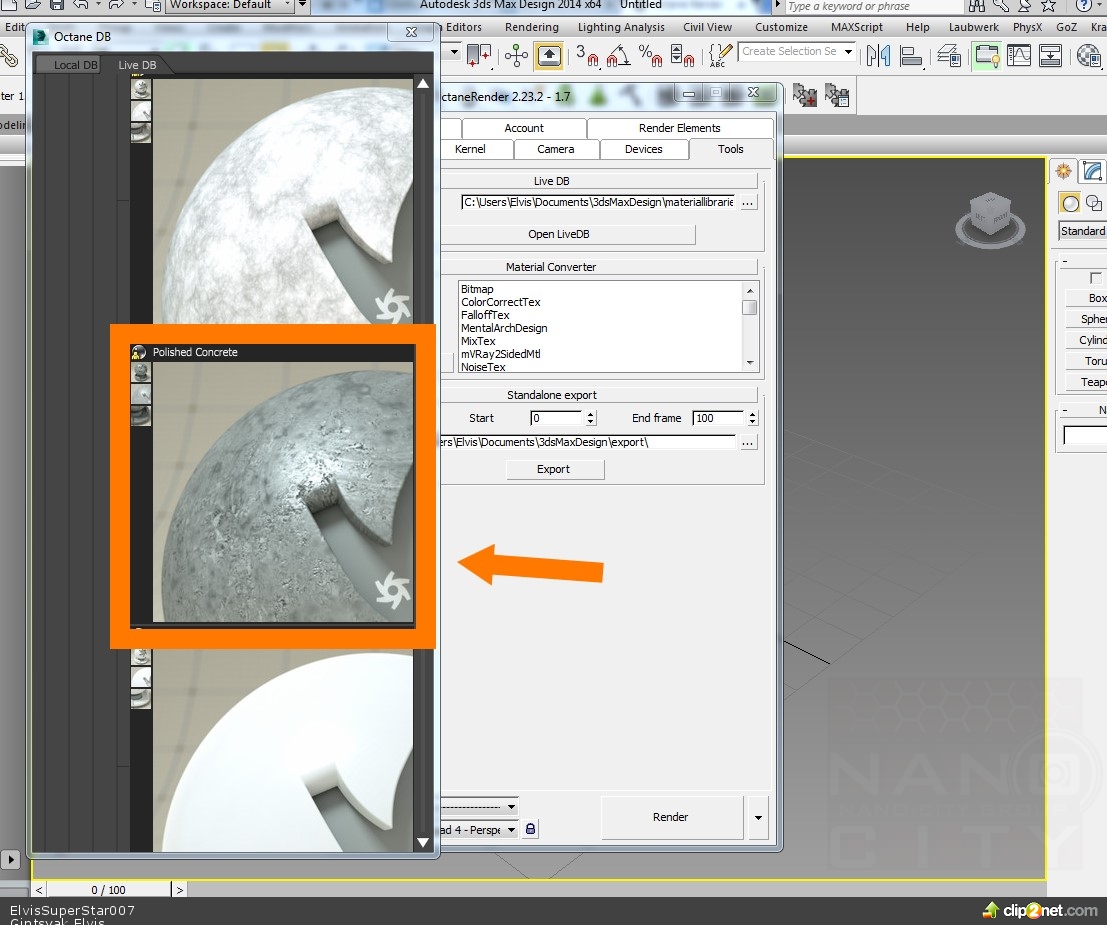The image size is (1107, 925).
Task: Toggle angle snap
Action: [618, 55]
